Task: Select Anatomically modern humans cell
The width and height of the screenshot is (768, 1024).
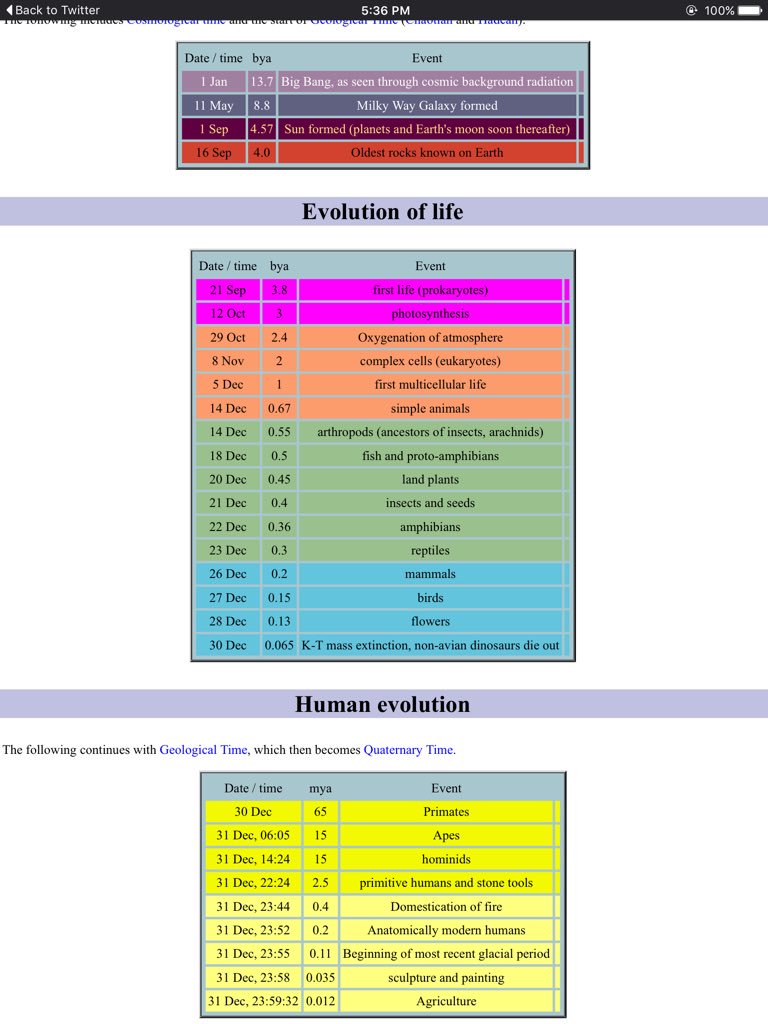Action: point(446,929)
